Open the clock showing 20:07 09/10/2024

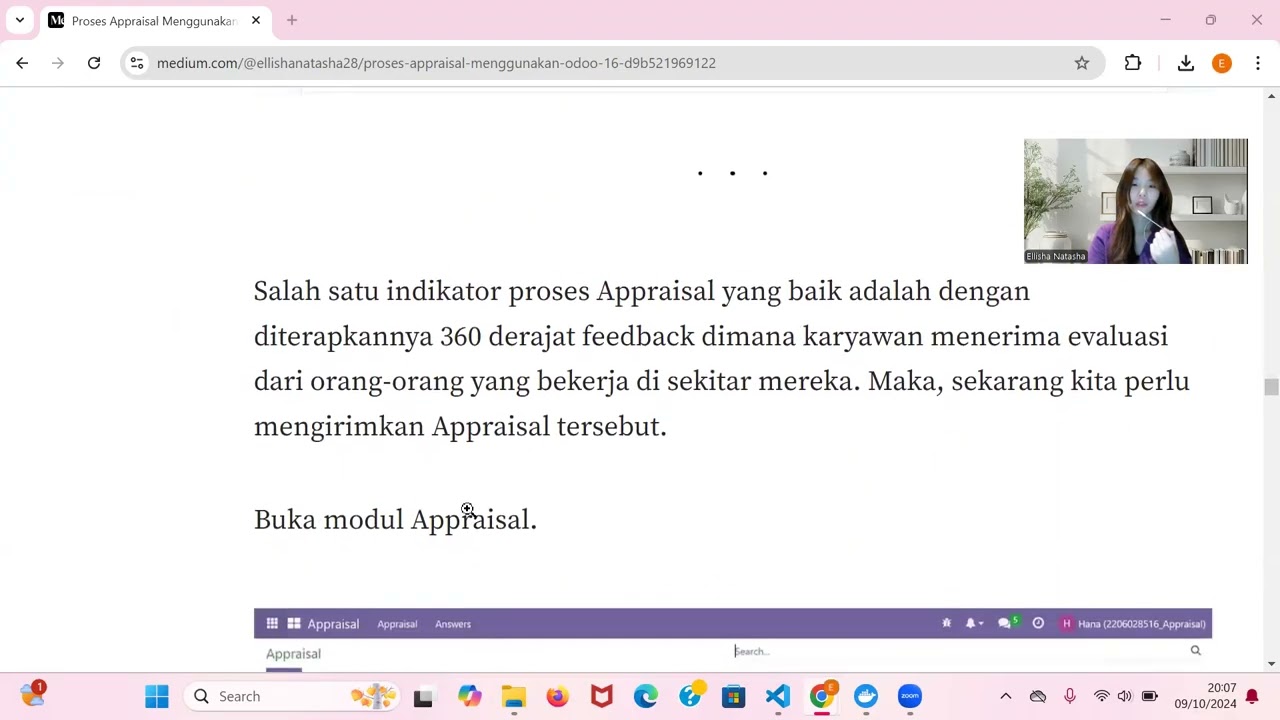pos(1205,696)
